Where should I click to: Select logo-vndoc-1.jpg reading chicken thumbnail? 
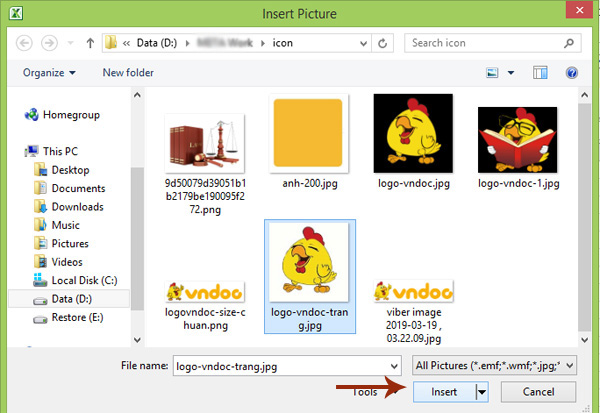point(517,140)
